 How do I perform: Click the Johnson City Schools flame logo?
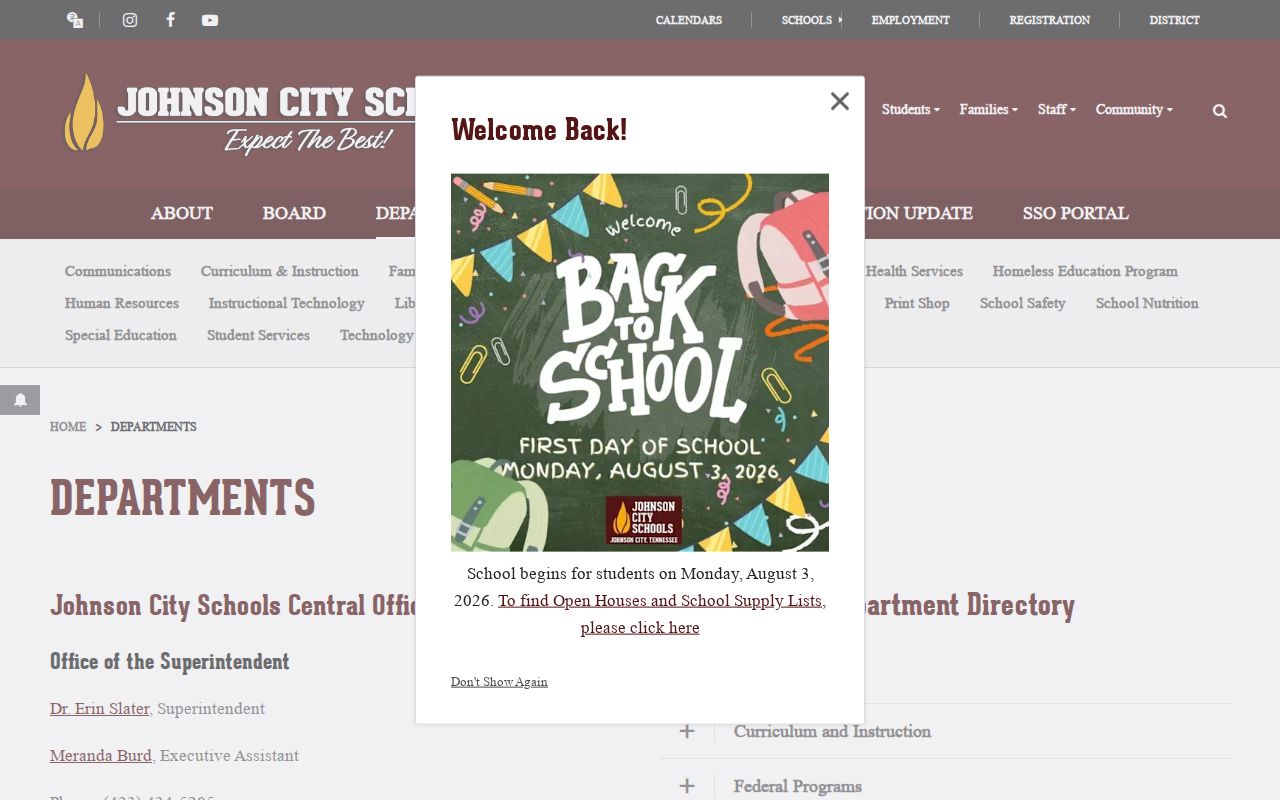[x=84, y=113]
